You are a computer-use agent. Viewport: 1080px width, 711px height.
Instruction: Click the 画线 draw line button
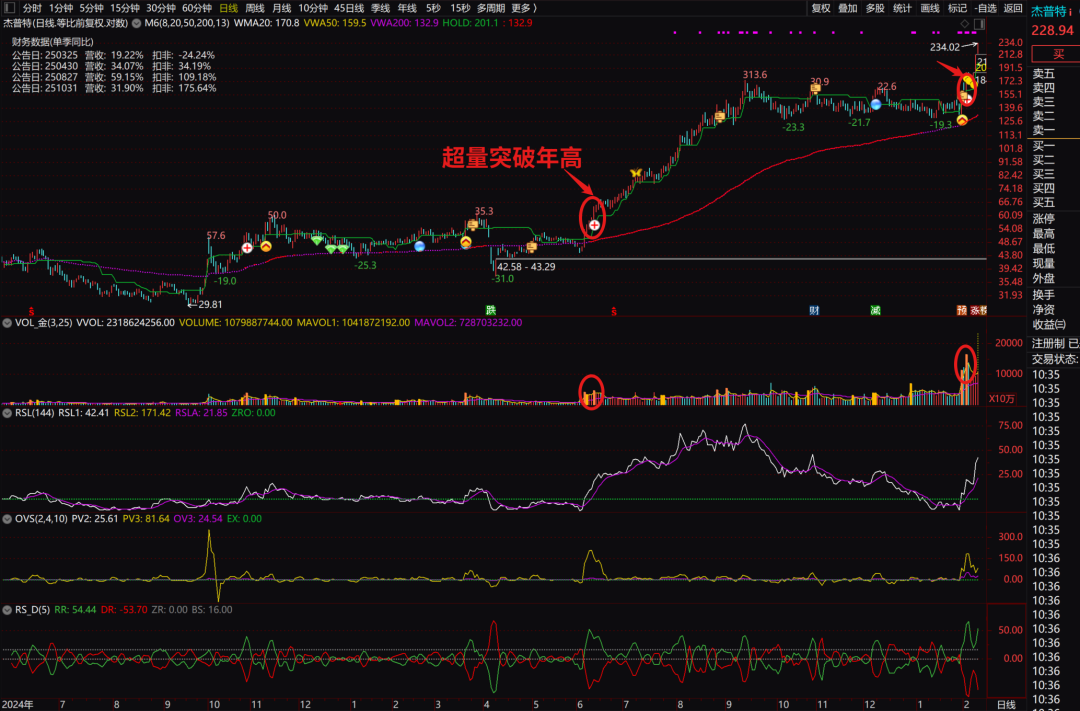tap(930, 8)
